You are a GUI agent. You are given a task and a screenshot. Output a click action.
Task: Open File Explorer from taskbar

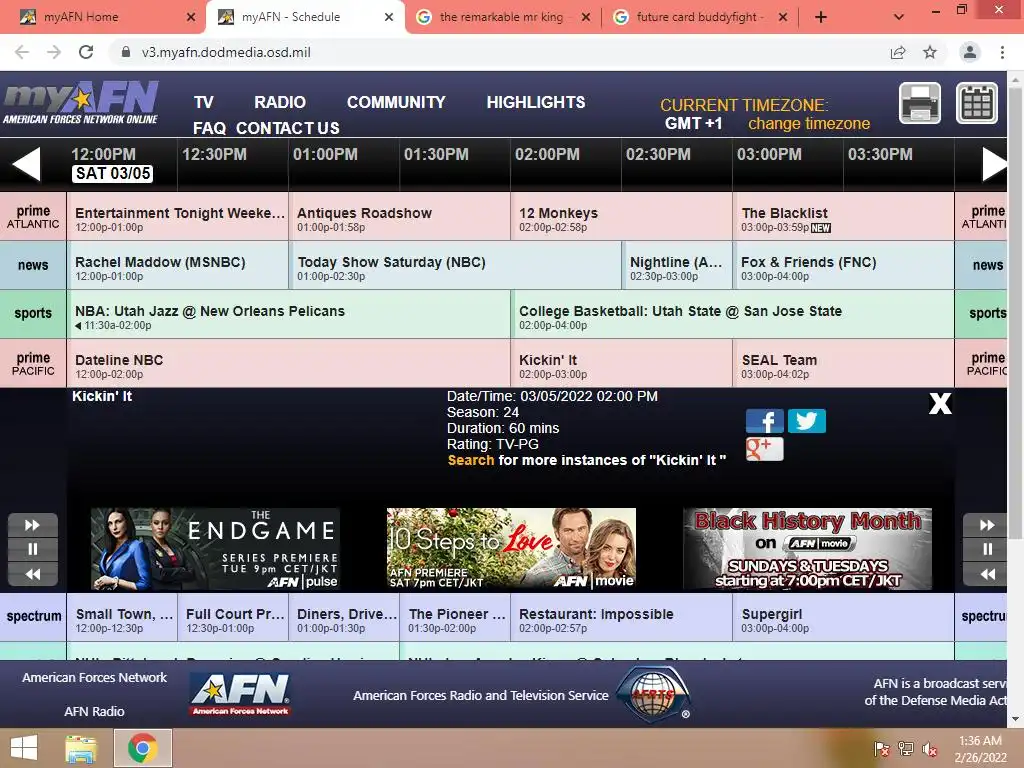click(x=80, y=748)
